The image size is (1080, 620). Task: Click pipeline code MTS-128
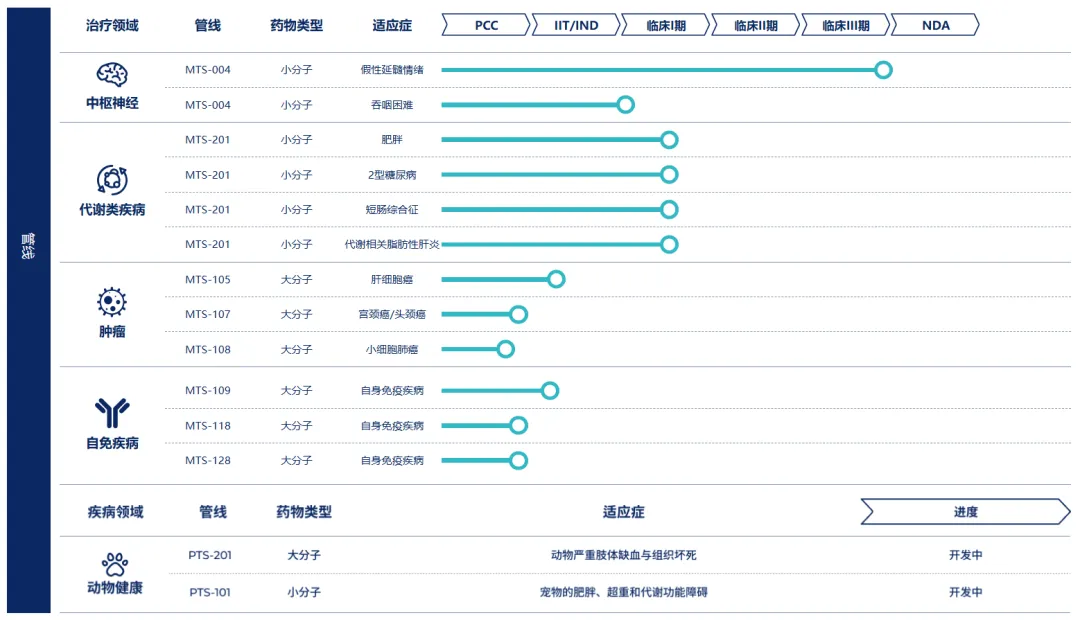(207, 460)
